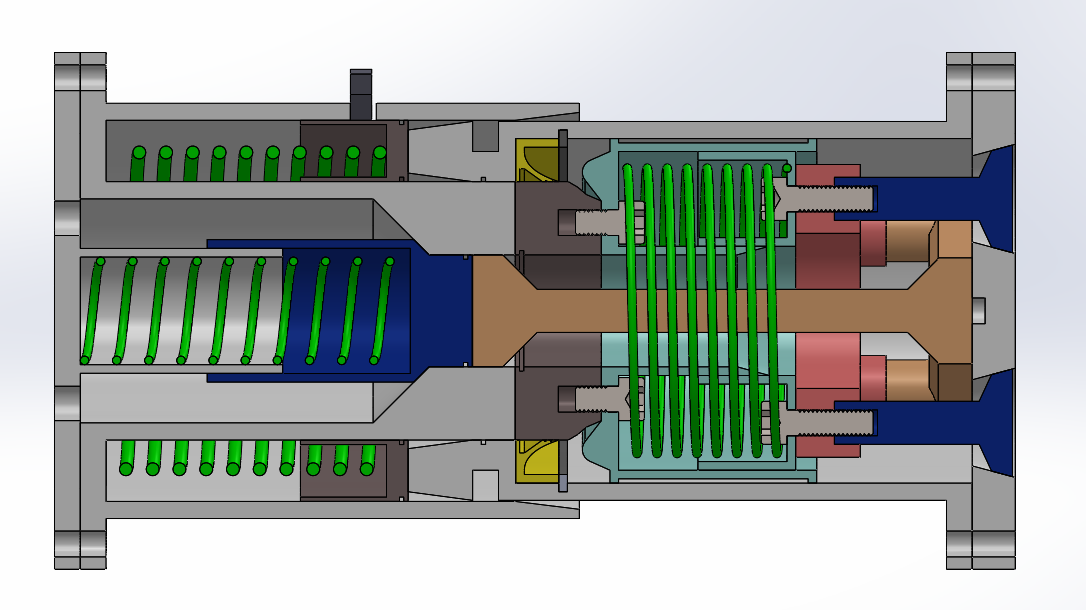This screenshot has width=1086, height=610.
Task: Select the lower dark brown spring retainer block
Action: 353,471
